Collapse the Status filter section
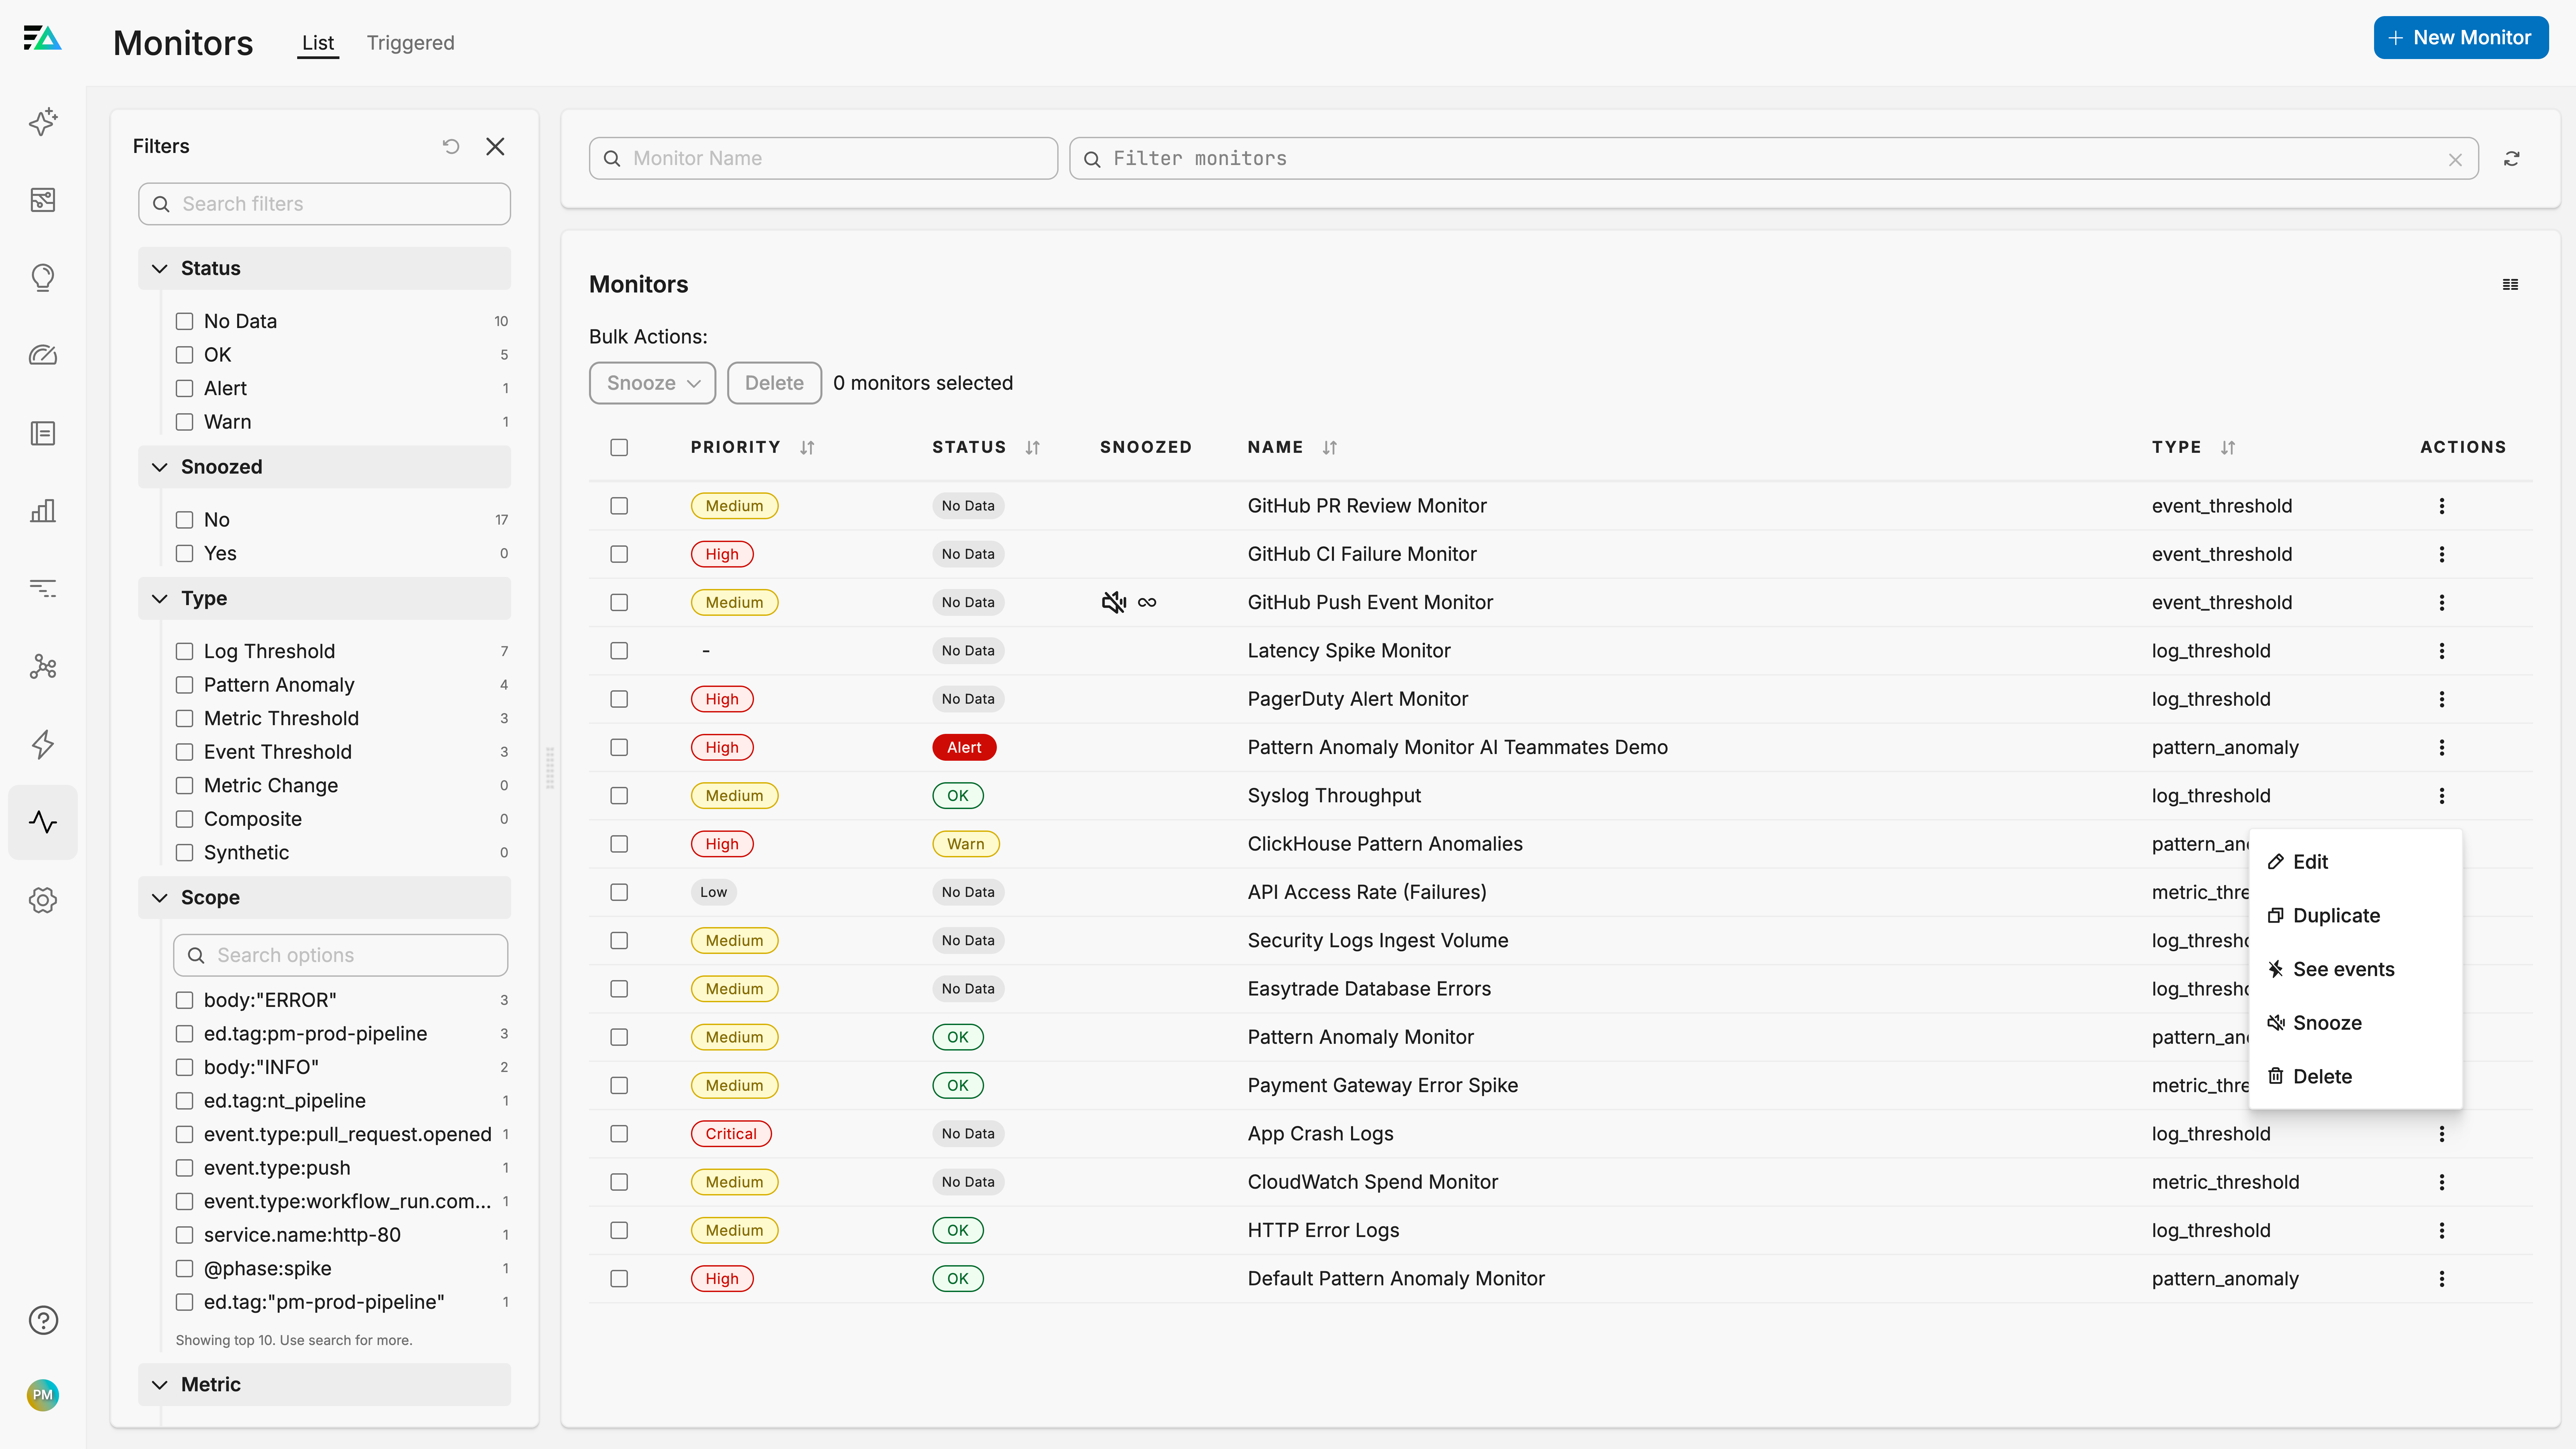2576x1449 pixels. click(324, 268)
